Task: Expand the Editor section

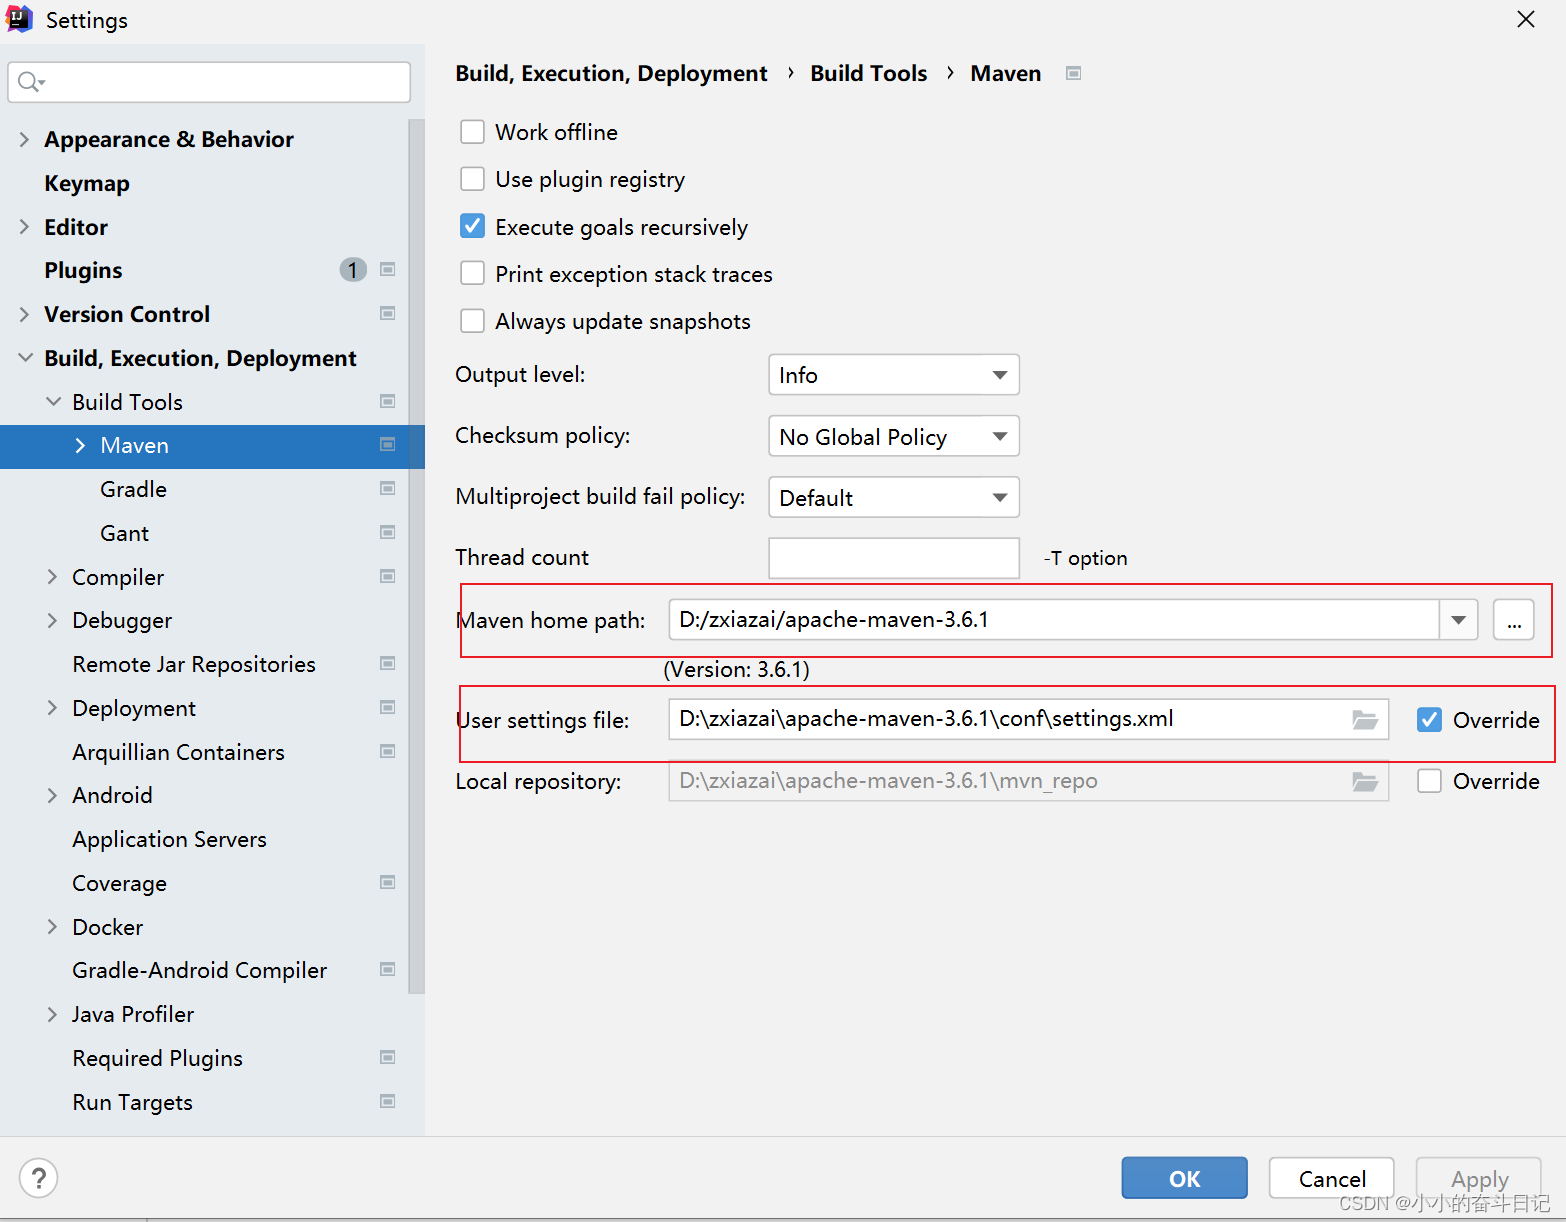Action: 24,227
